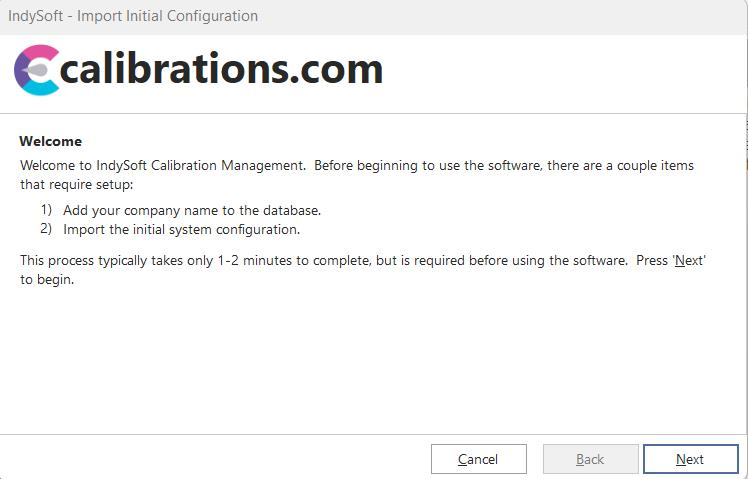
Task: Click the blank footer area left of Cancel
Action: point(210,458)
